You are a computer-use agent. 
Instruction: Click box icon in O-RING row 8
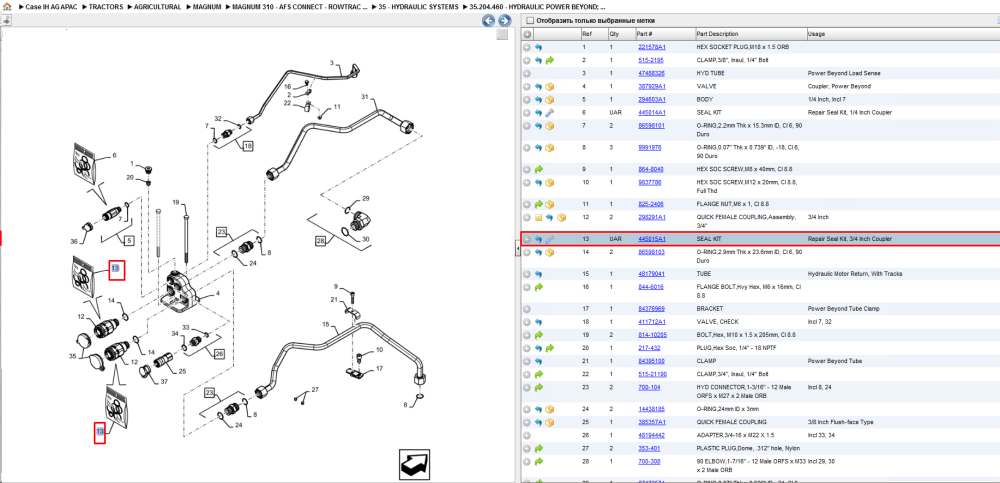pos(549,148)
